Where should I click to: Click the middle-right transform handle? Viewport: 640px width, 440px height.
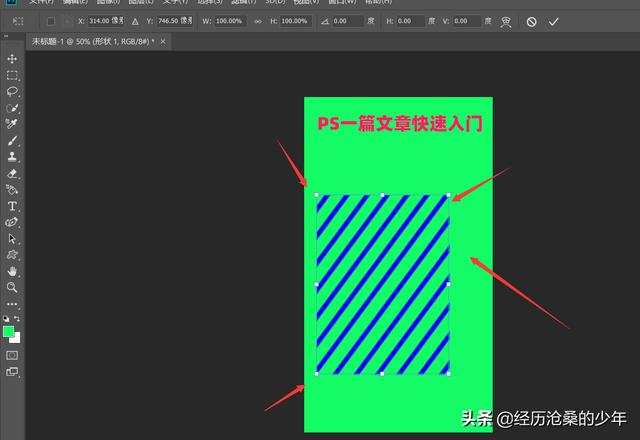coord(449,284)
